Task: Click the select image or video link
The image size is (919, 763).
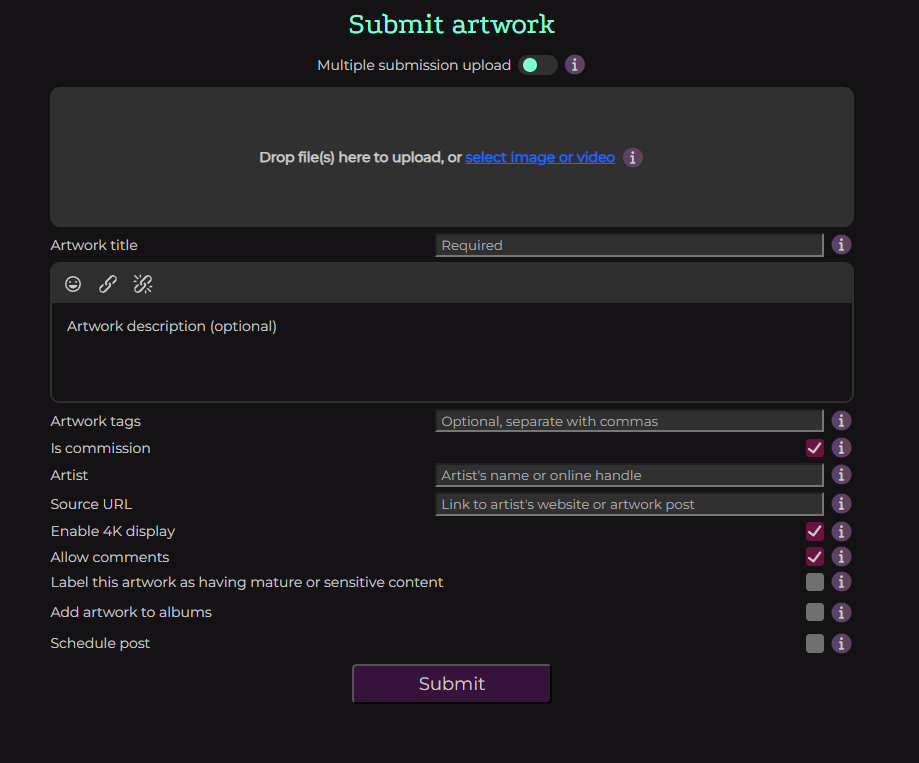Action: pyautogui.click(x=540, y=157)
